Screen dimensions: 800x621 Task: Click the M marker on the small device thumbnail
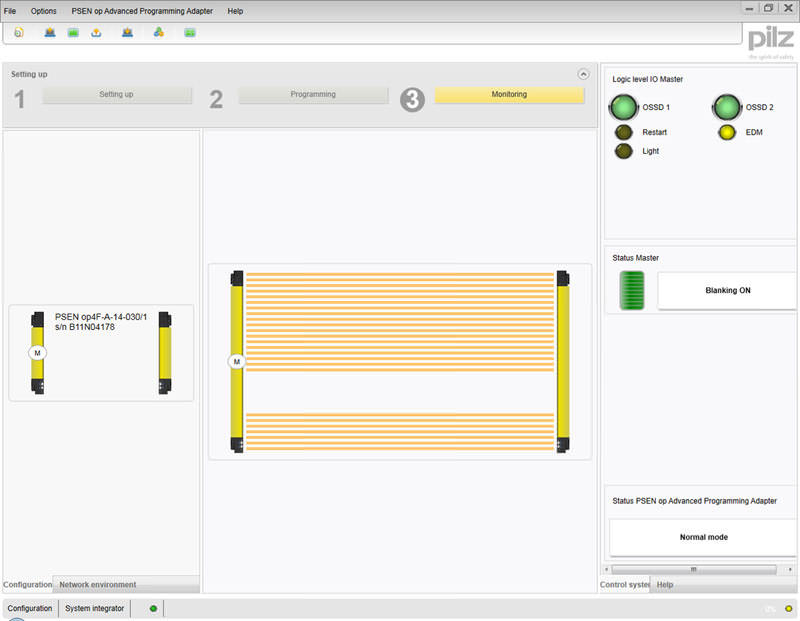click(x=37, y=353)
